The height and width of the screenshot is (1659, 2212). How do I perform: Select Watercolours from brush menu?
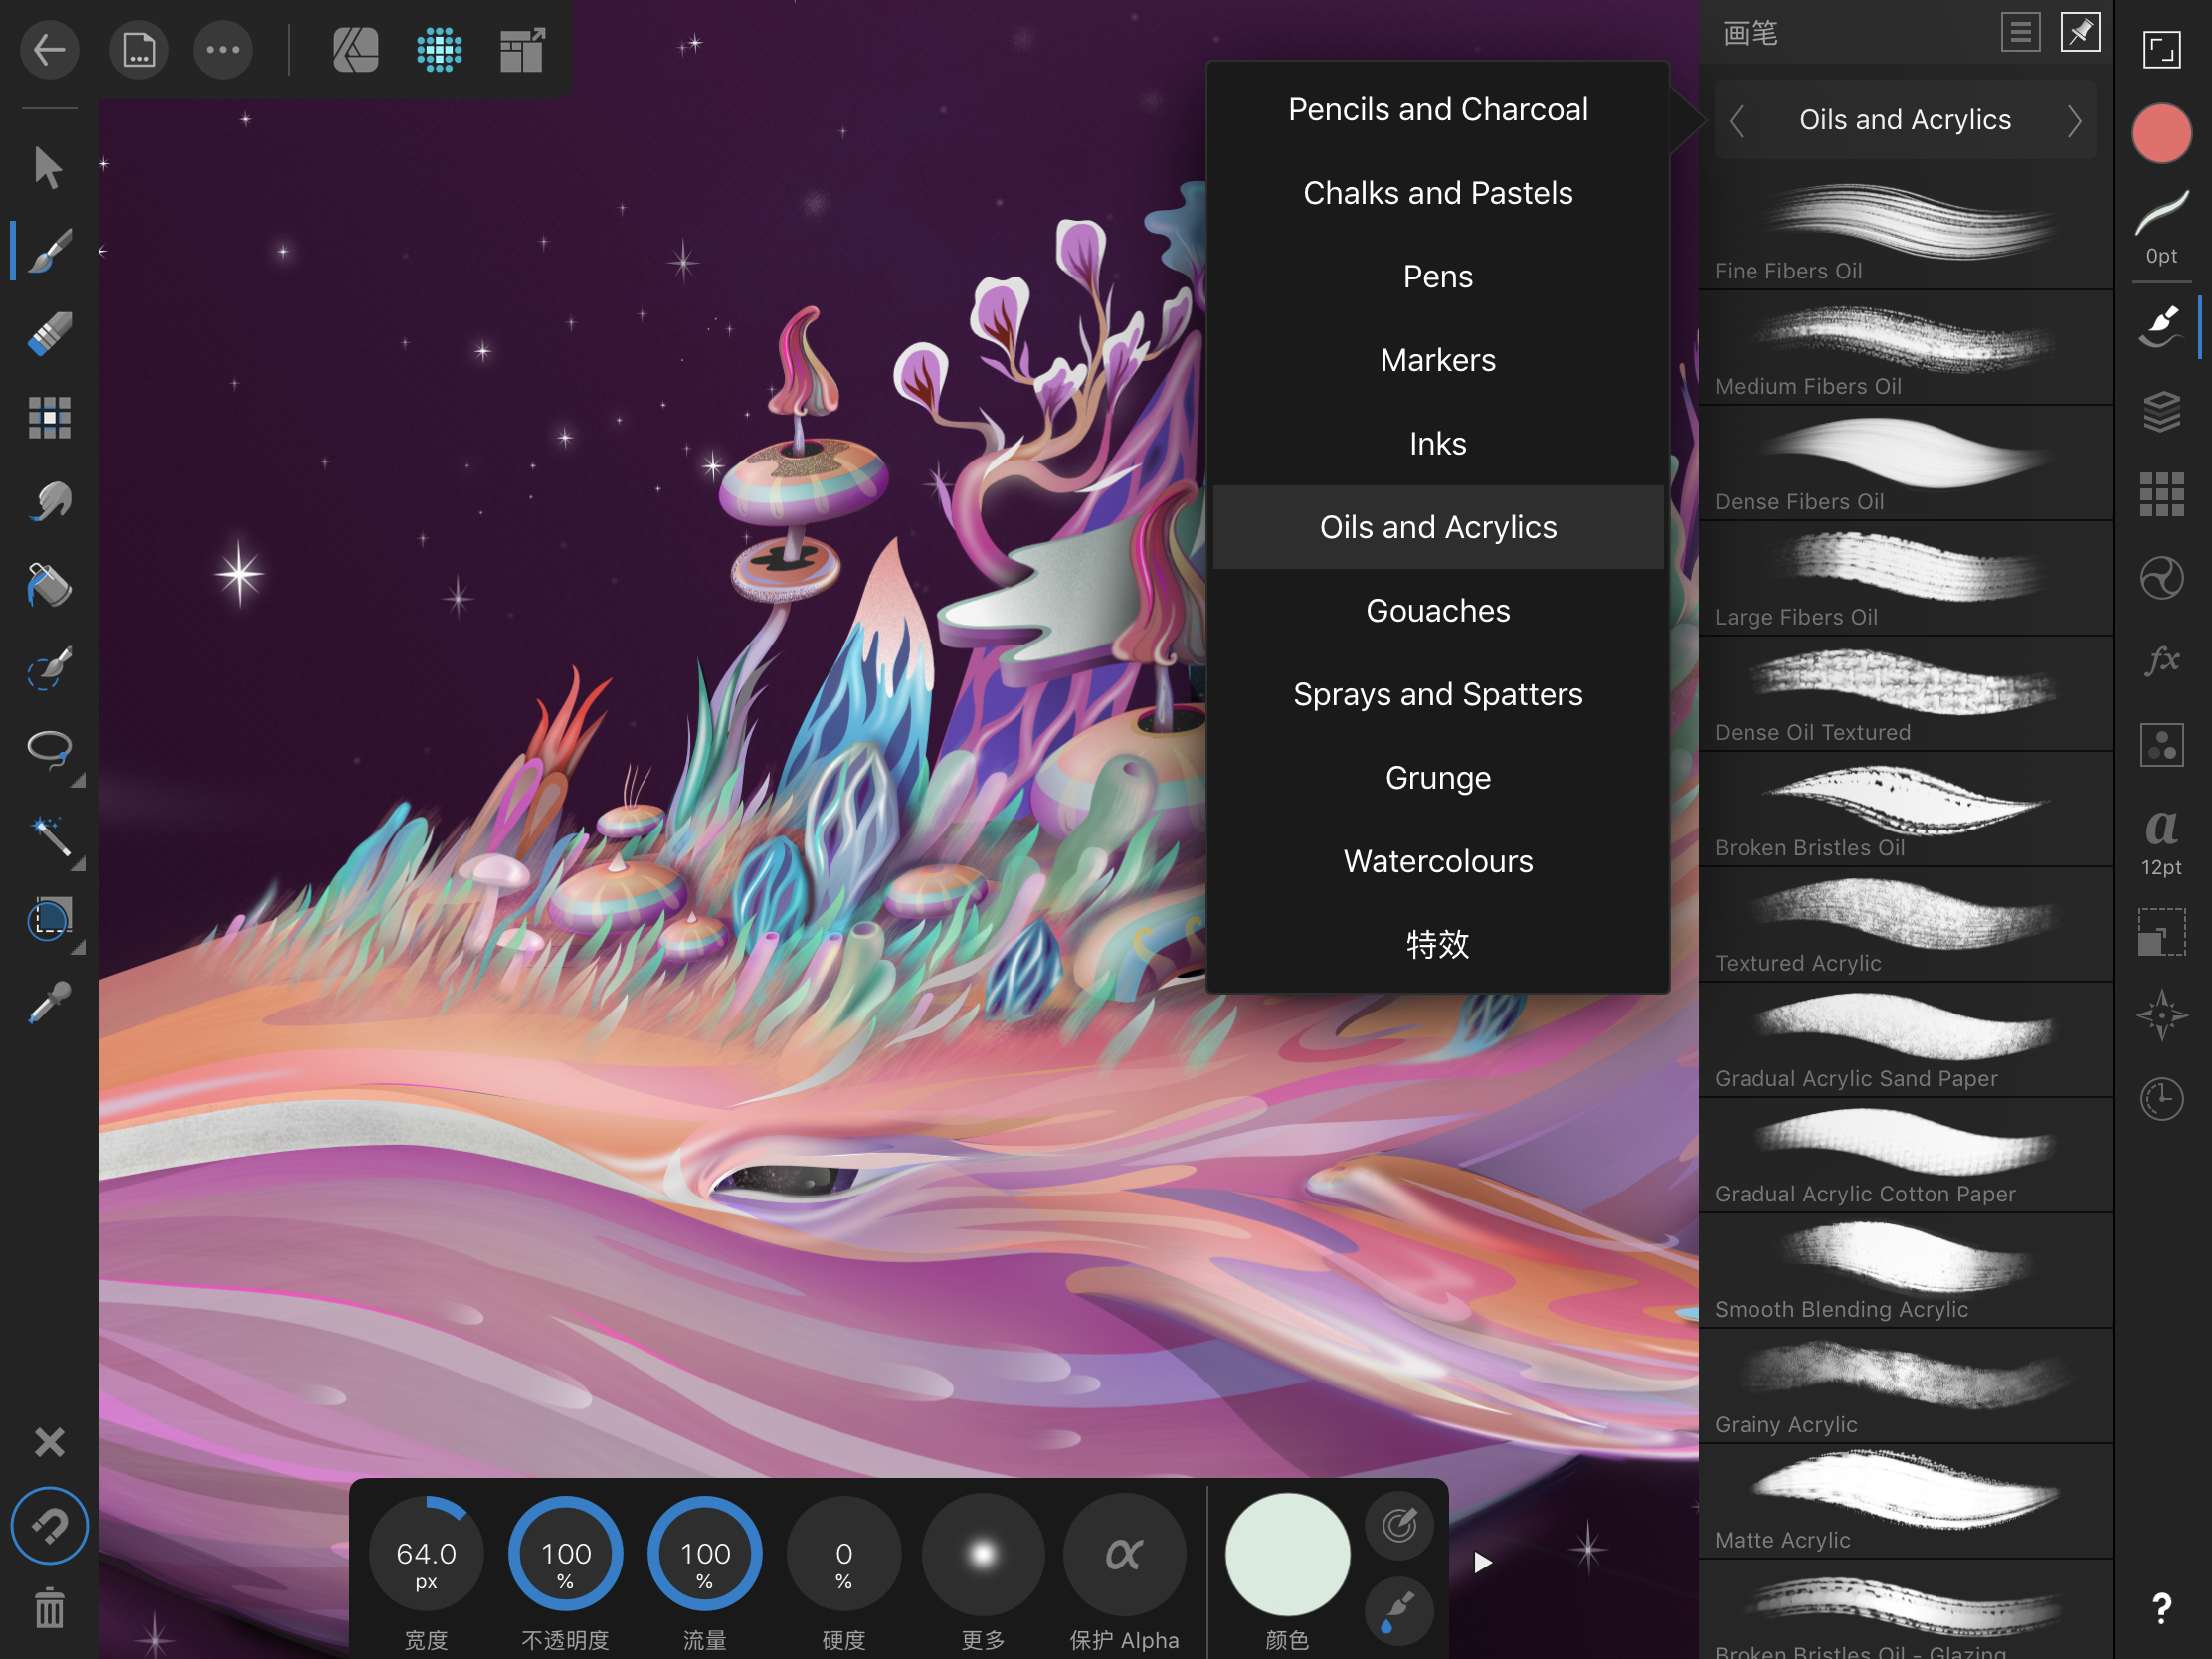pyautogui.click(x=1437, y=861)
